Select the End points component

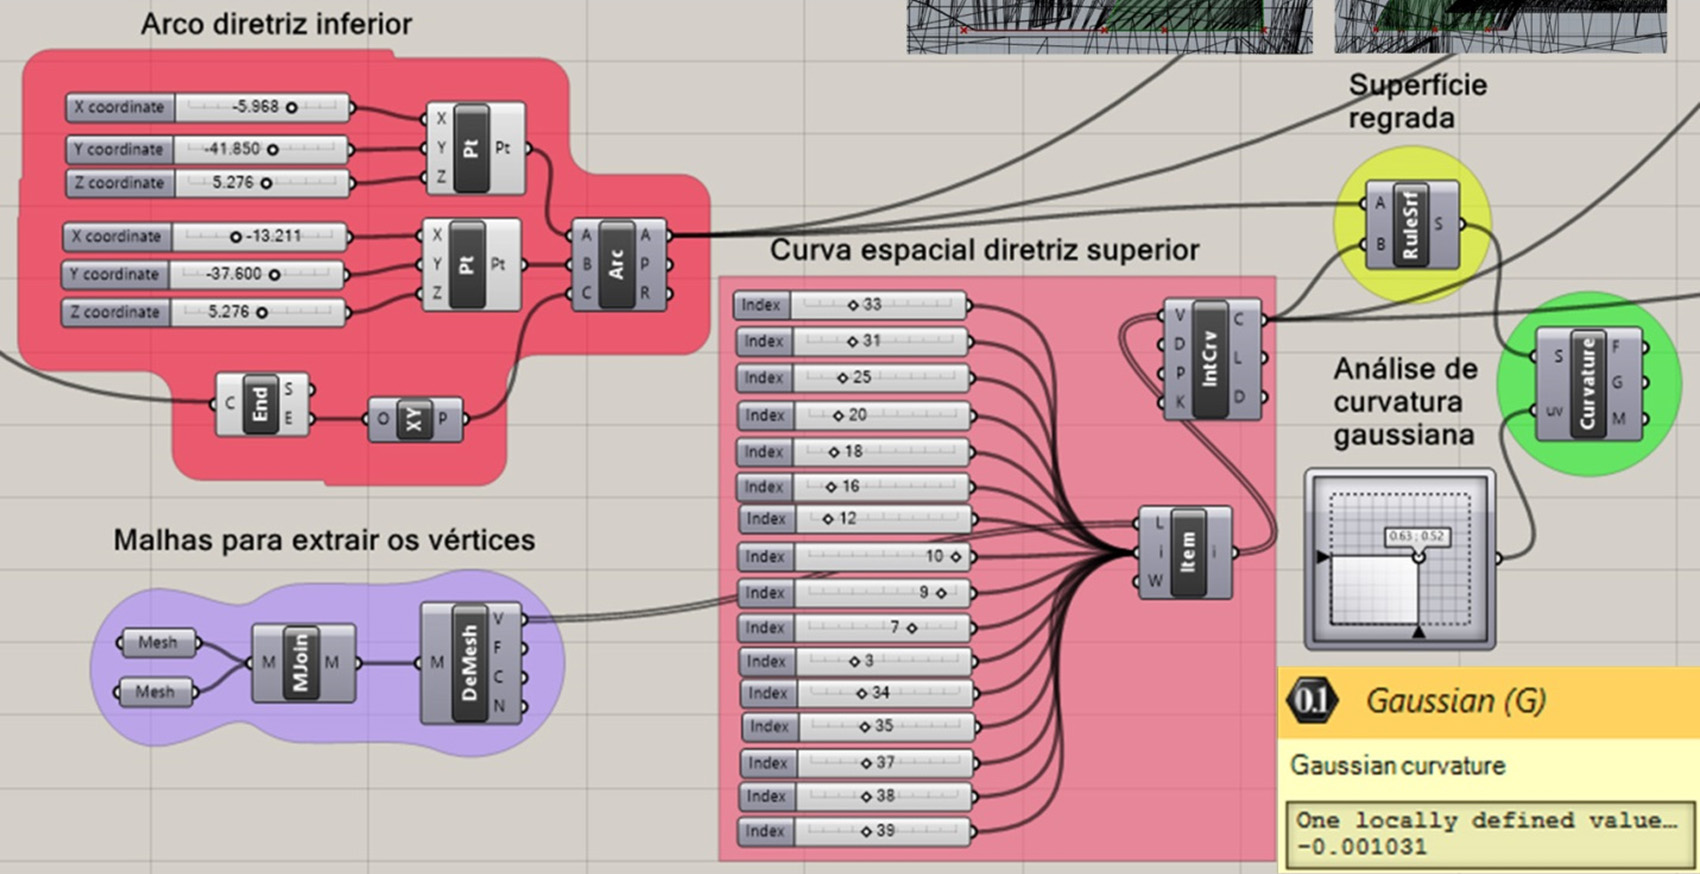coord(260,404)
